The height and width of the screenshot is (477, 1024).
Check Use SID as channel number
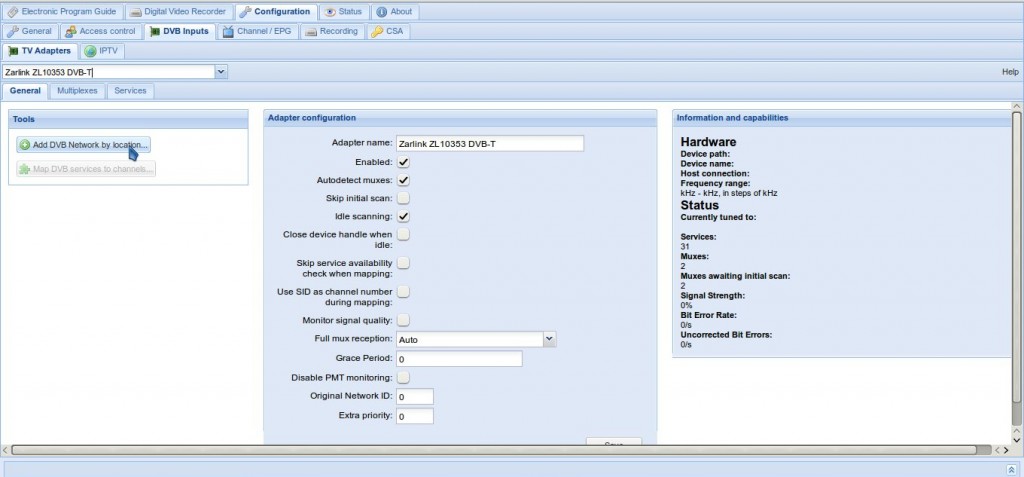pos(404,291)
